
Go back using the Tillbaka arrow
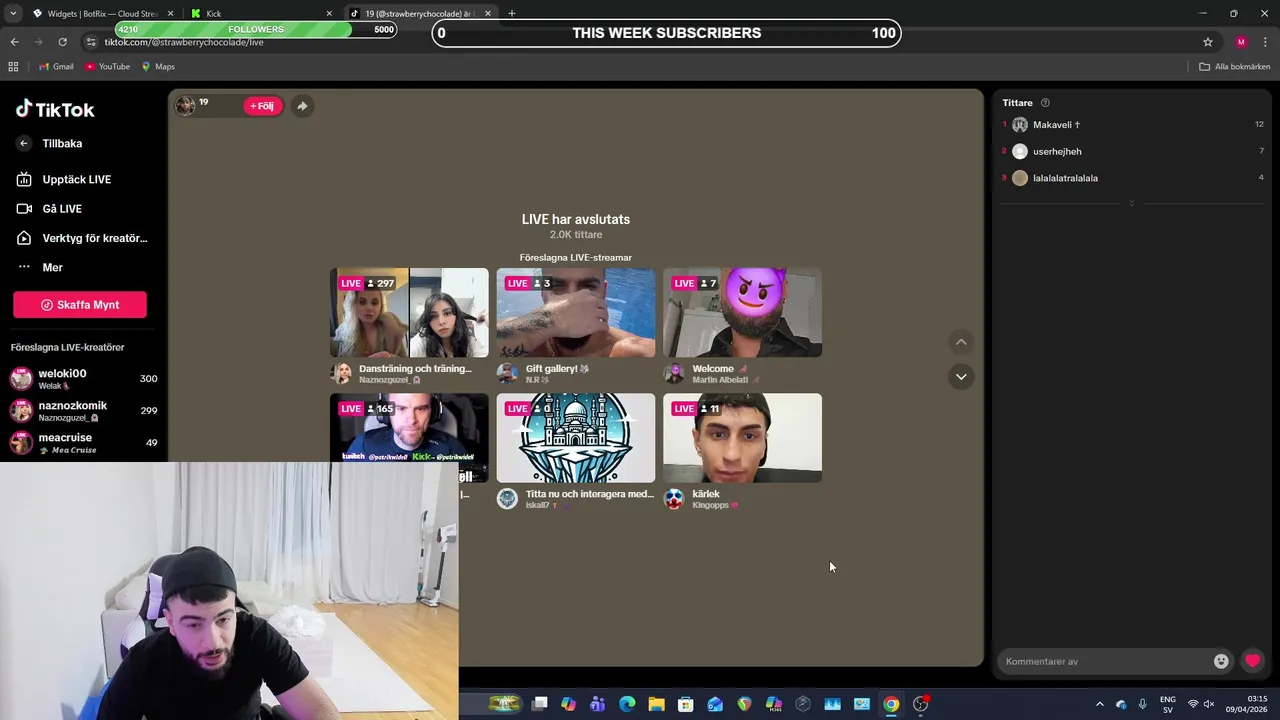(x=24, y=144)
